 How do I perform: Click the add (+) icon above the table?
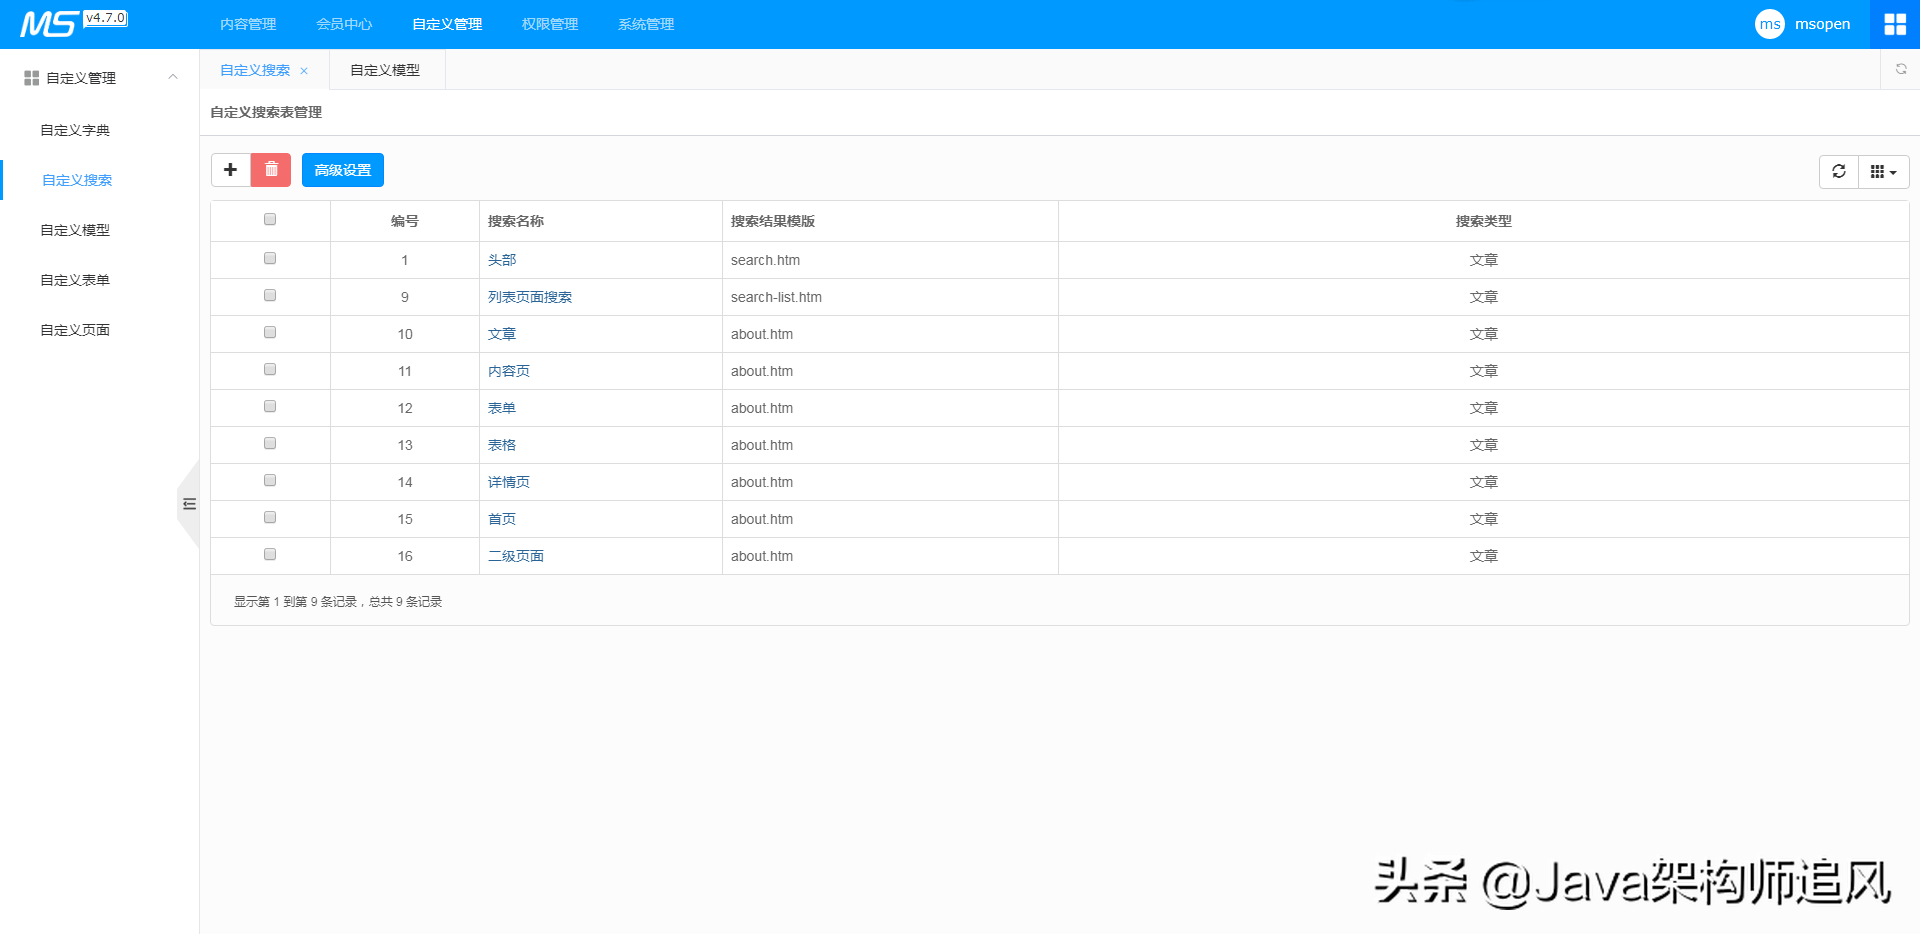(x=230, y=169)
